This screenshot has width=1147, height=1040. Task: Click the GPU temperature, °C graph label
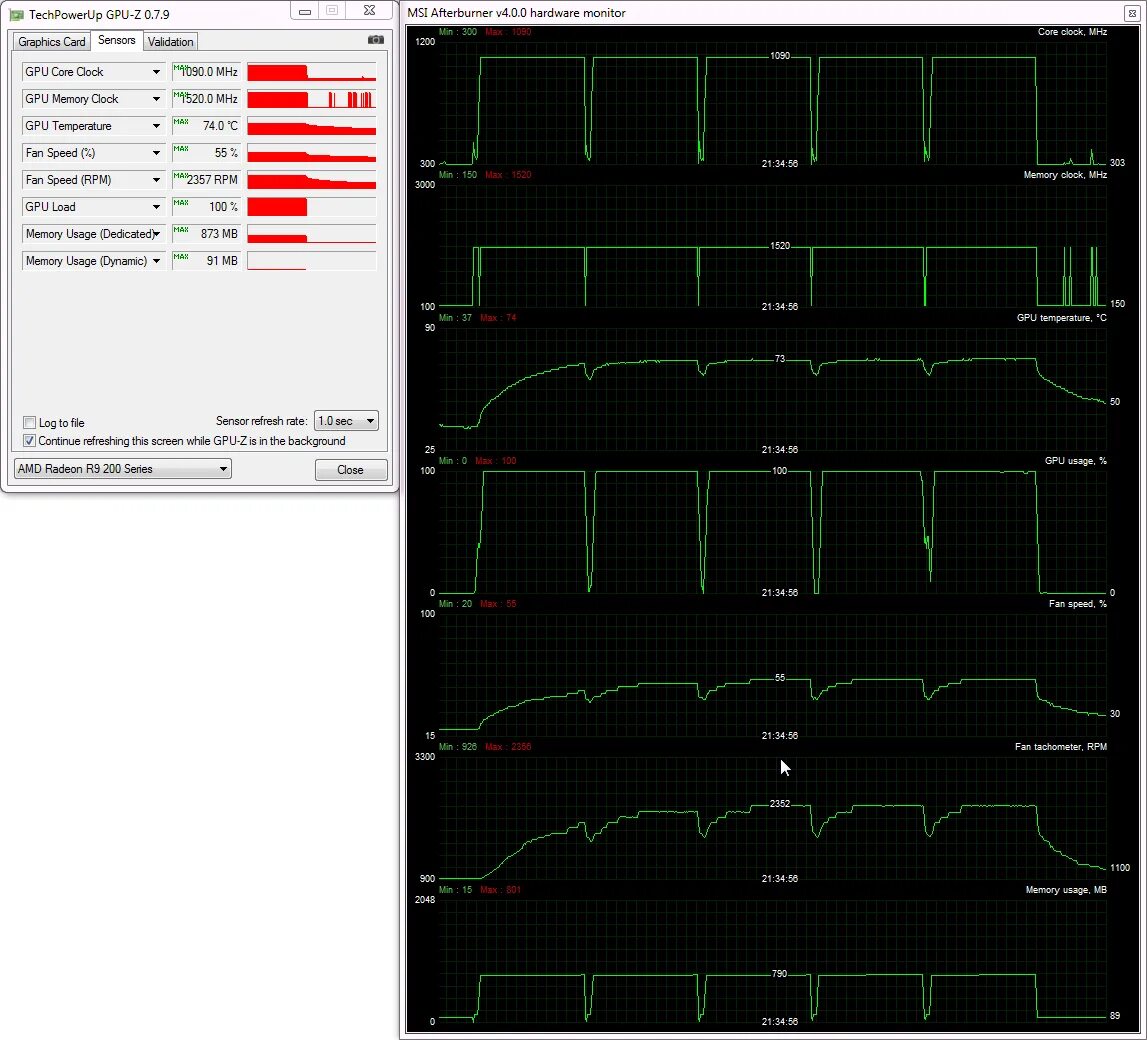tap(1061, 317)
